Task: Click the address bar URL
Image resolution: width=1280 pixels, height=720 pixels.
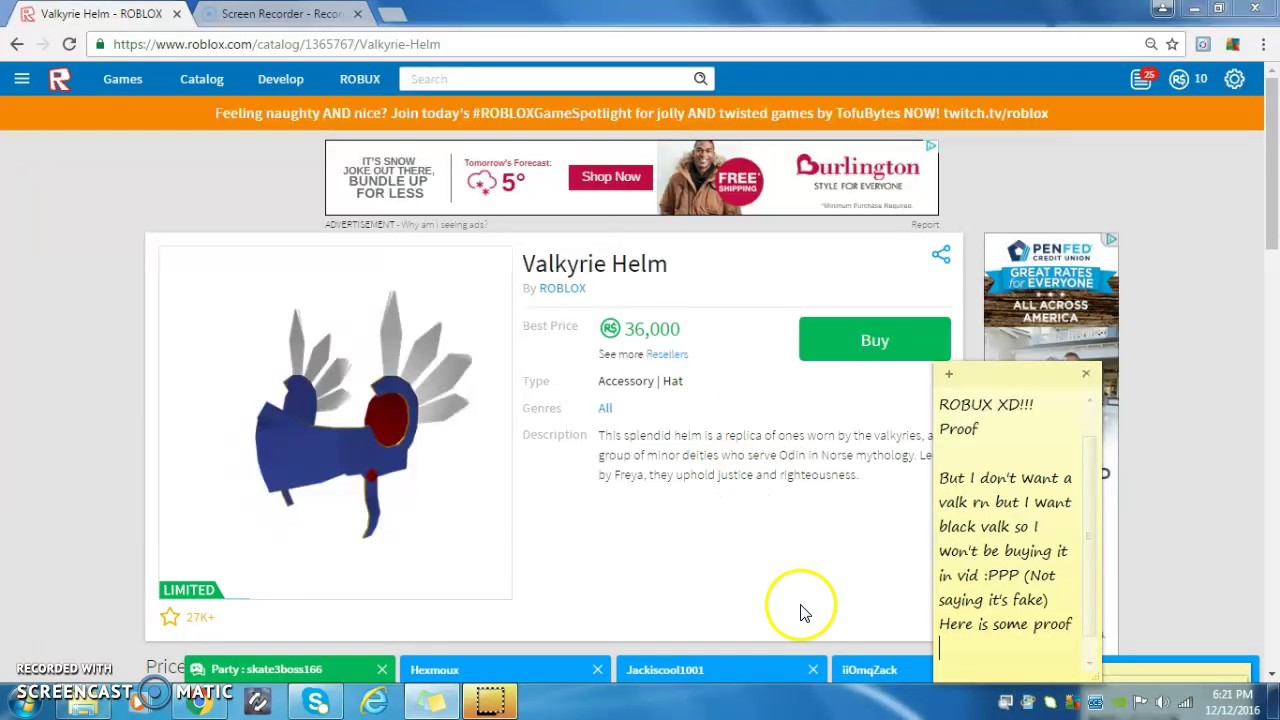Action: 277,44
